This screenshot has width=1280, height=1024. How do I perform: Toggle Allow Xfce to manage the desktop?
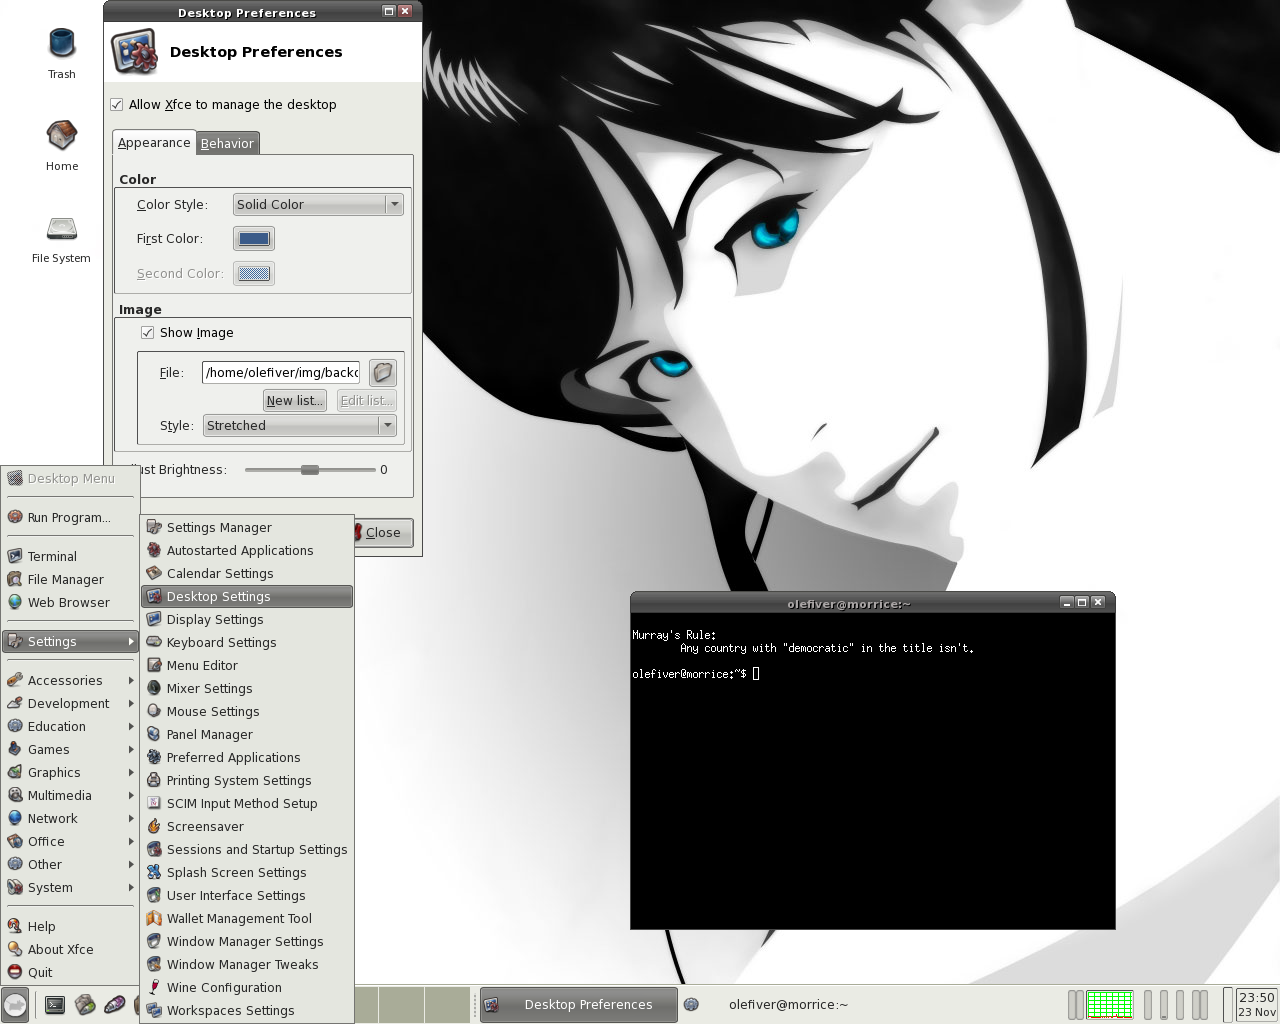(117, 104)
